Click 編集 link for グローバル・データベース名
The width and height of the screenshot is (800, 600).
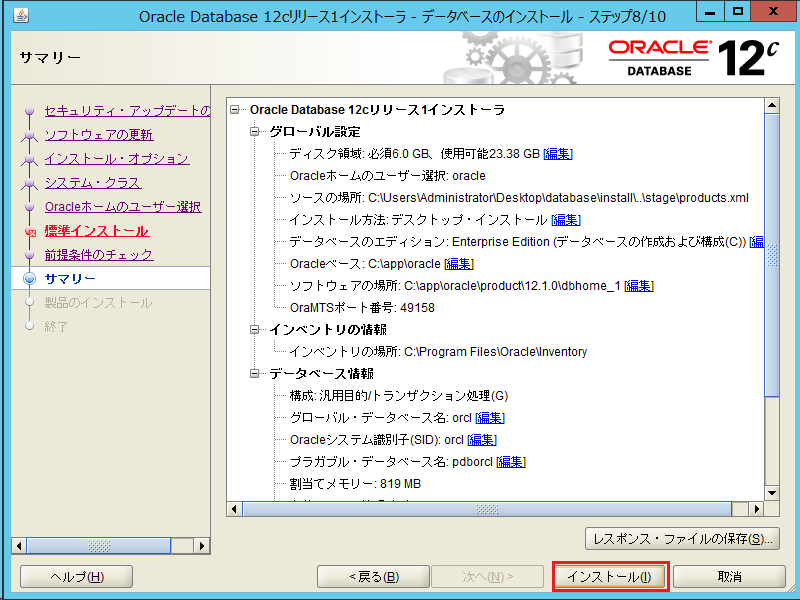click(490, 418)
